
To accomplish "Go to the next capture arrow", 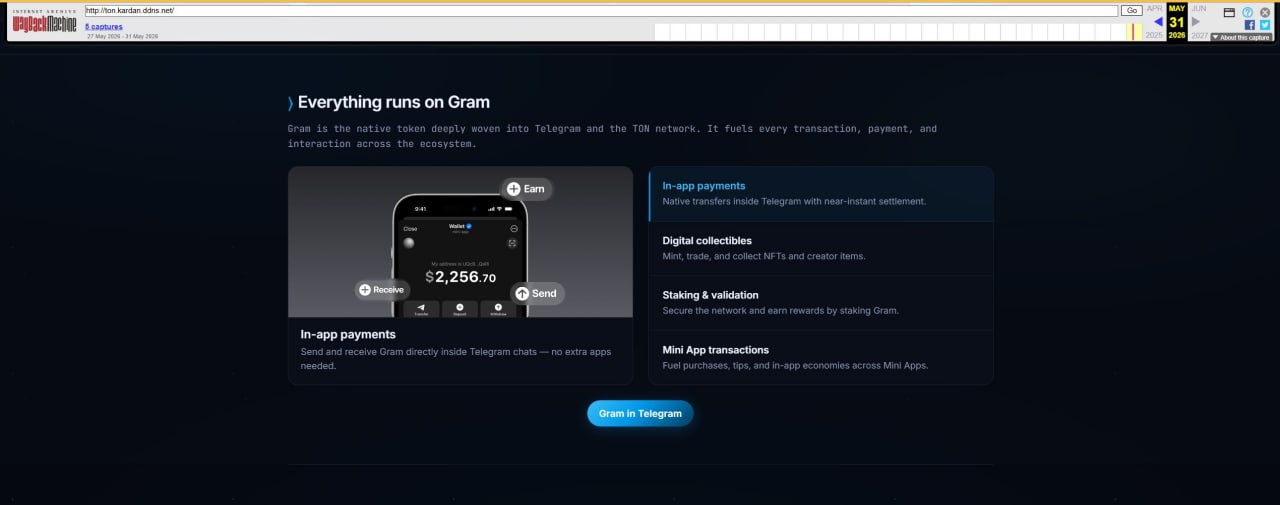I will tap(1196, 21).
